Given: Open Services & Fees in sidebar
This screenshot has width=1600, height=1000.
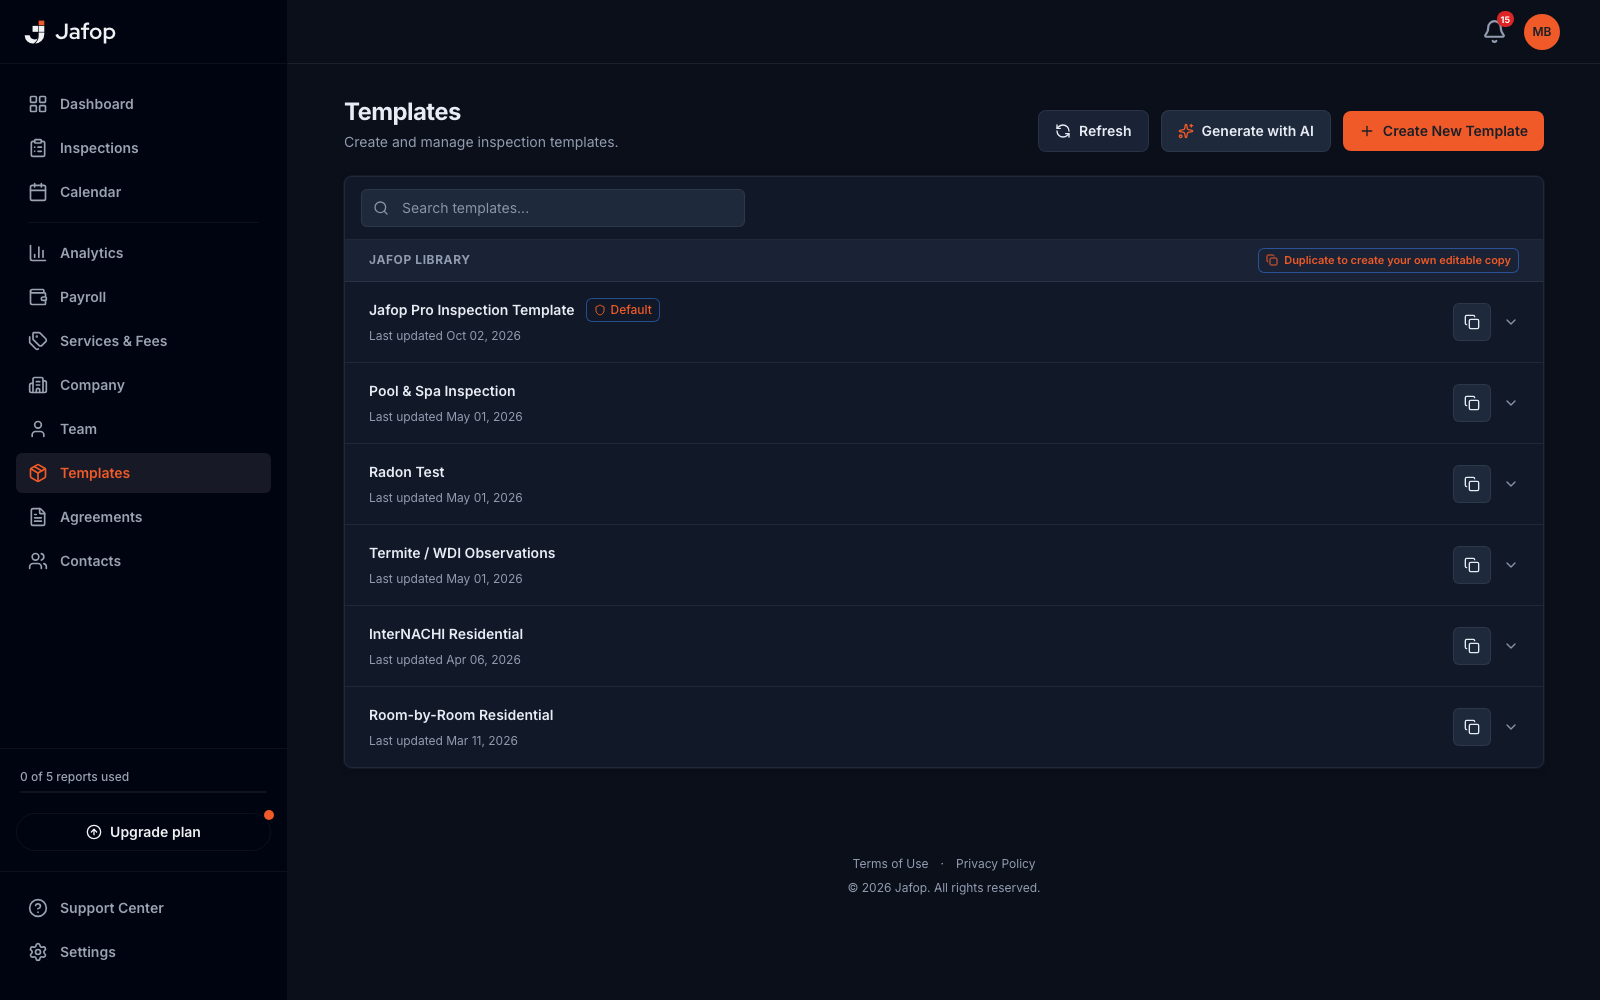Looking at the screenshot, I should (x=143, y=341).
